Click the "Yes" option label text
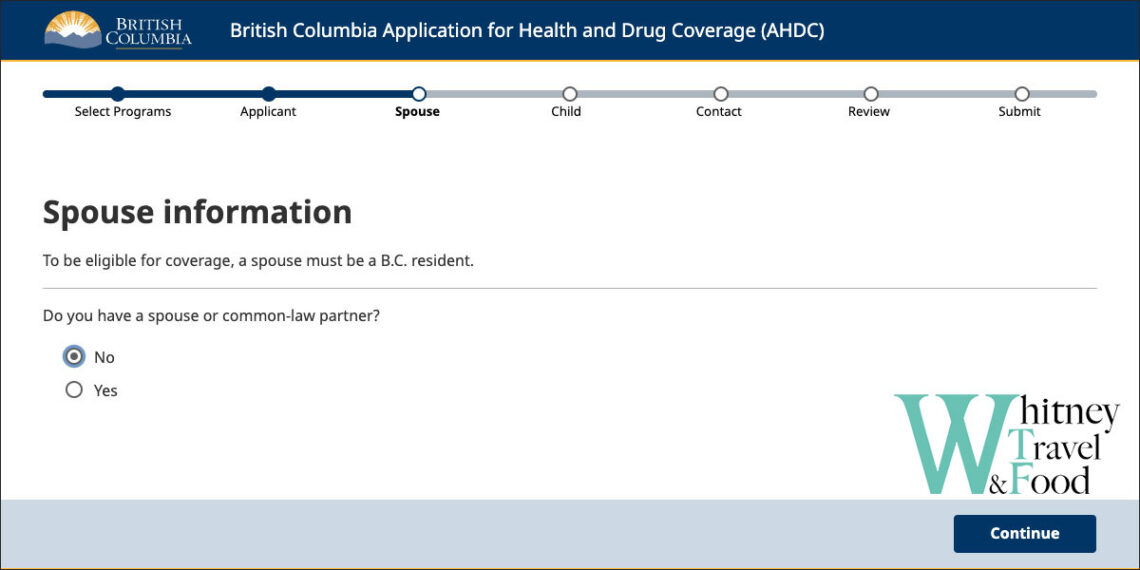The width and height of the screenshot is (1140, 570). [106, 391]
